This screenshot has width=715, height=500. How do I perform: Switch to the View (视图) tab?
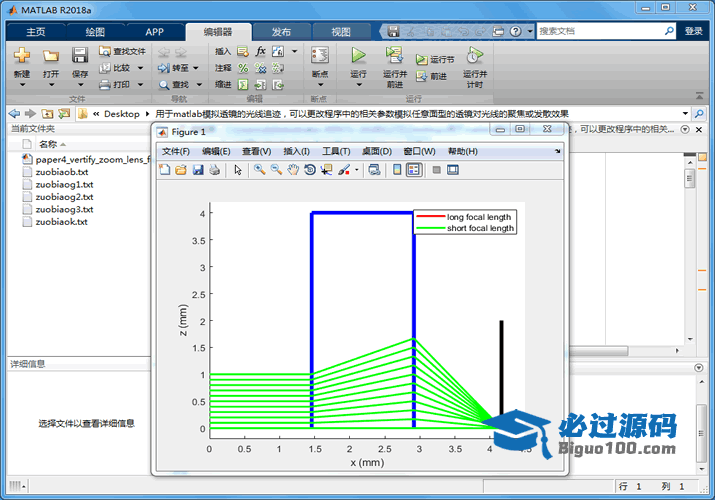coord(341,32)
